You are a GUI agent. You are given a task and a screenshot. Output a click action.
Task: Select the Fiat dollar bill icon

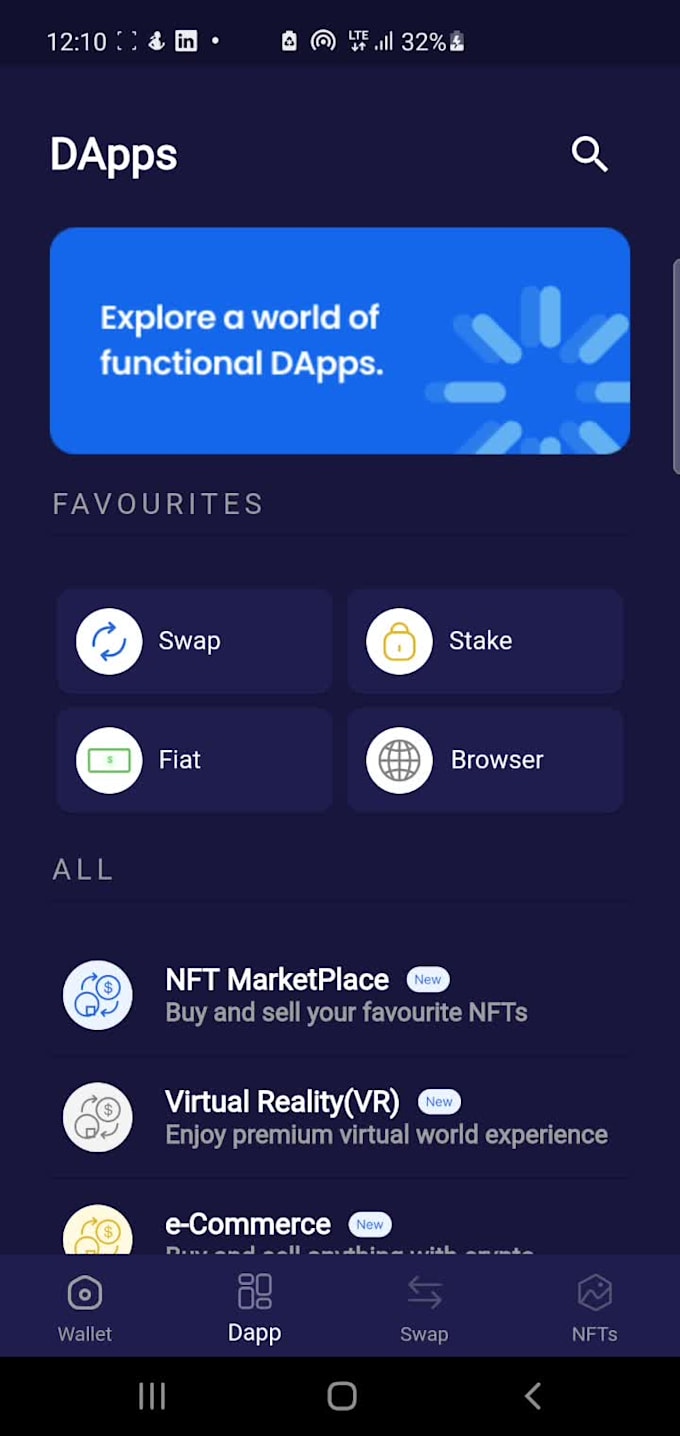pos(109,760)
